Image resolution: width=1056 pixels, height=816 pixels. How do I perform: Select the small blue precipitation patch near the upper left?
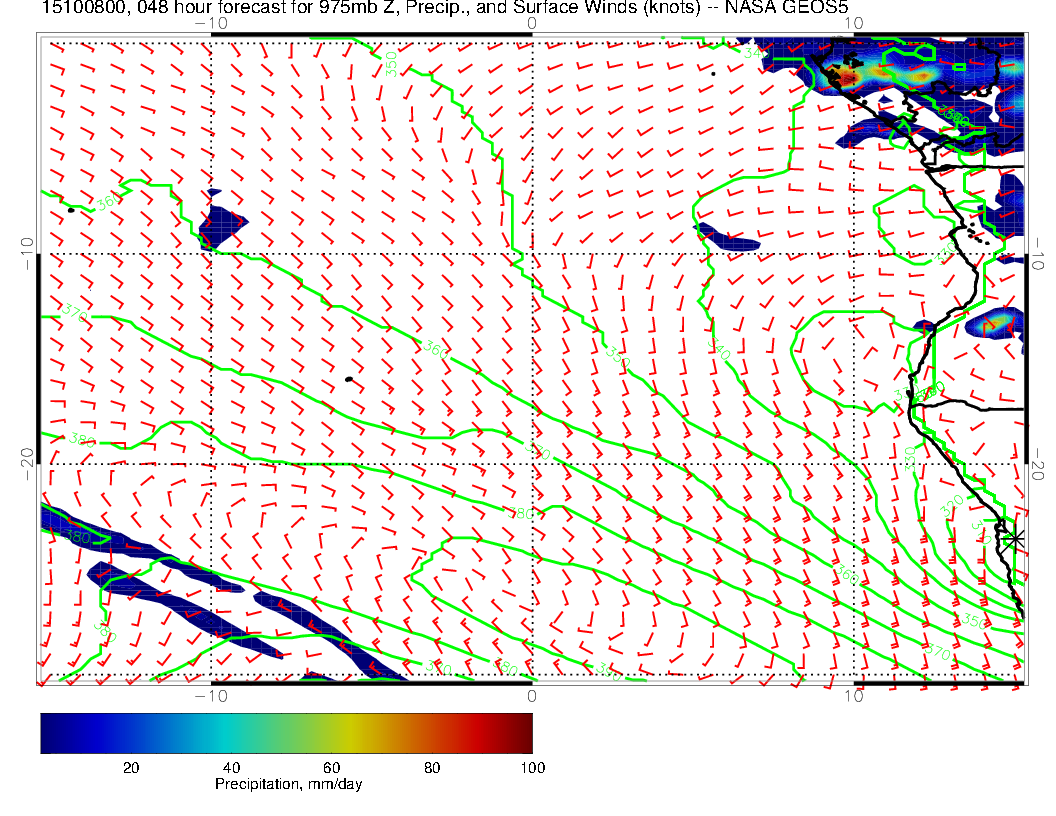click(221, 224)
